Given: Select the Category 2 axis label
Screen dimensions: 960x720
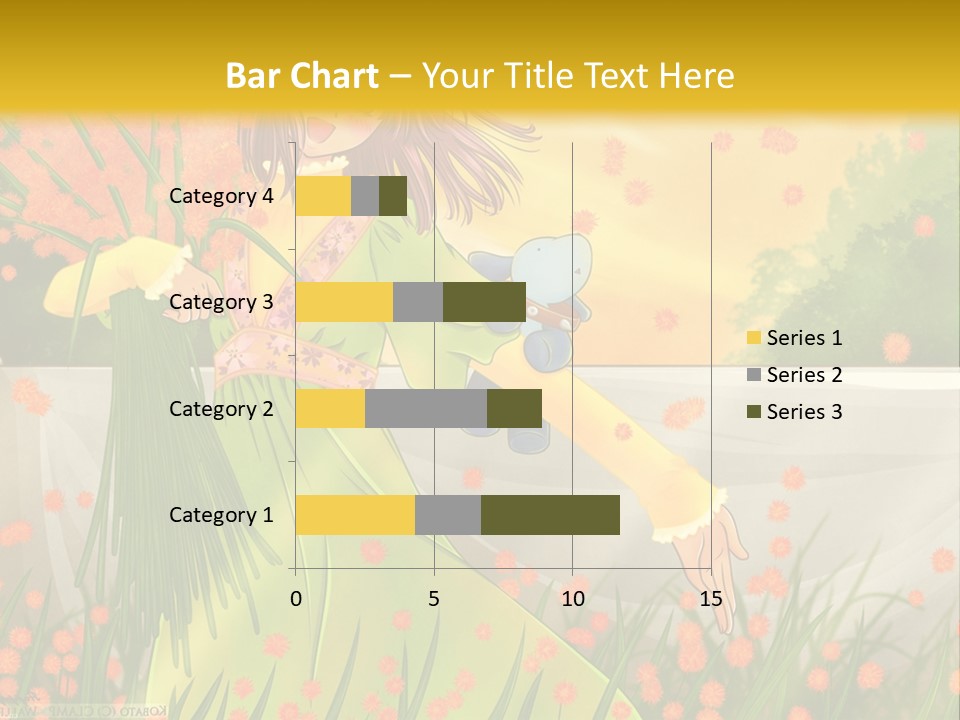Looking at the screenshot, I should tap(221, 408).
